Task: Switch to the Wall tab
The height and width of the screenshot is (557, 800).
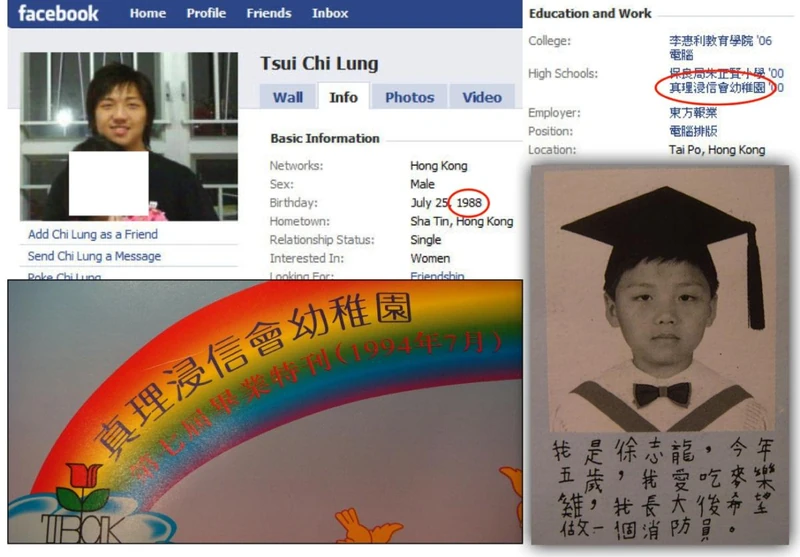Action: click(x=288, y=97)
